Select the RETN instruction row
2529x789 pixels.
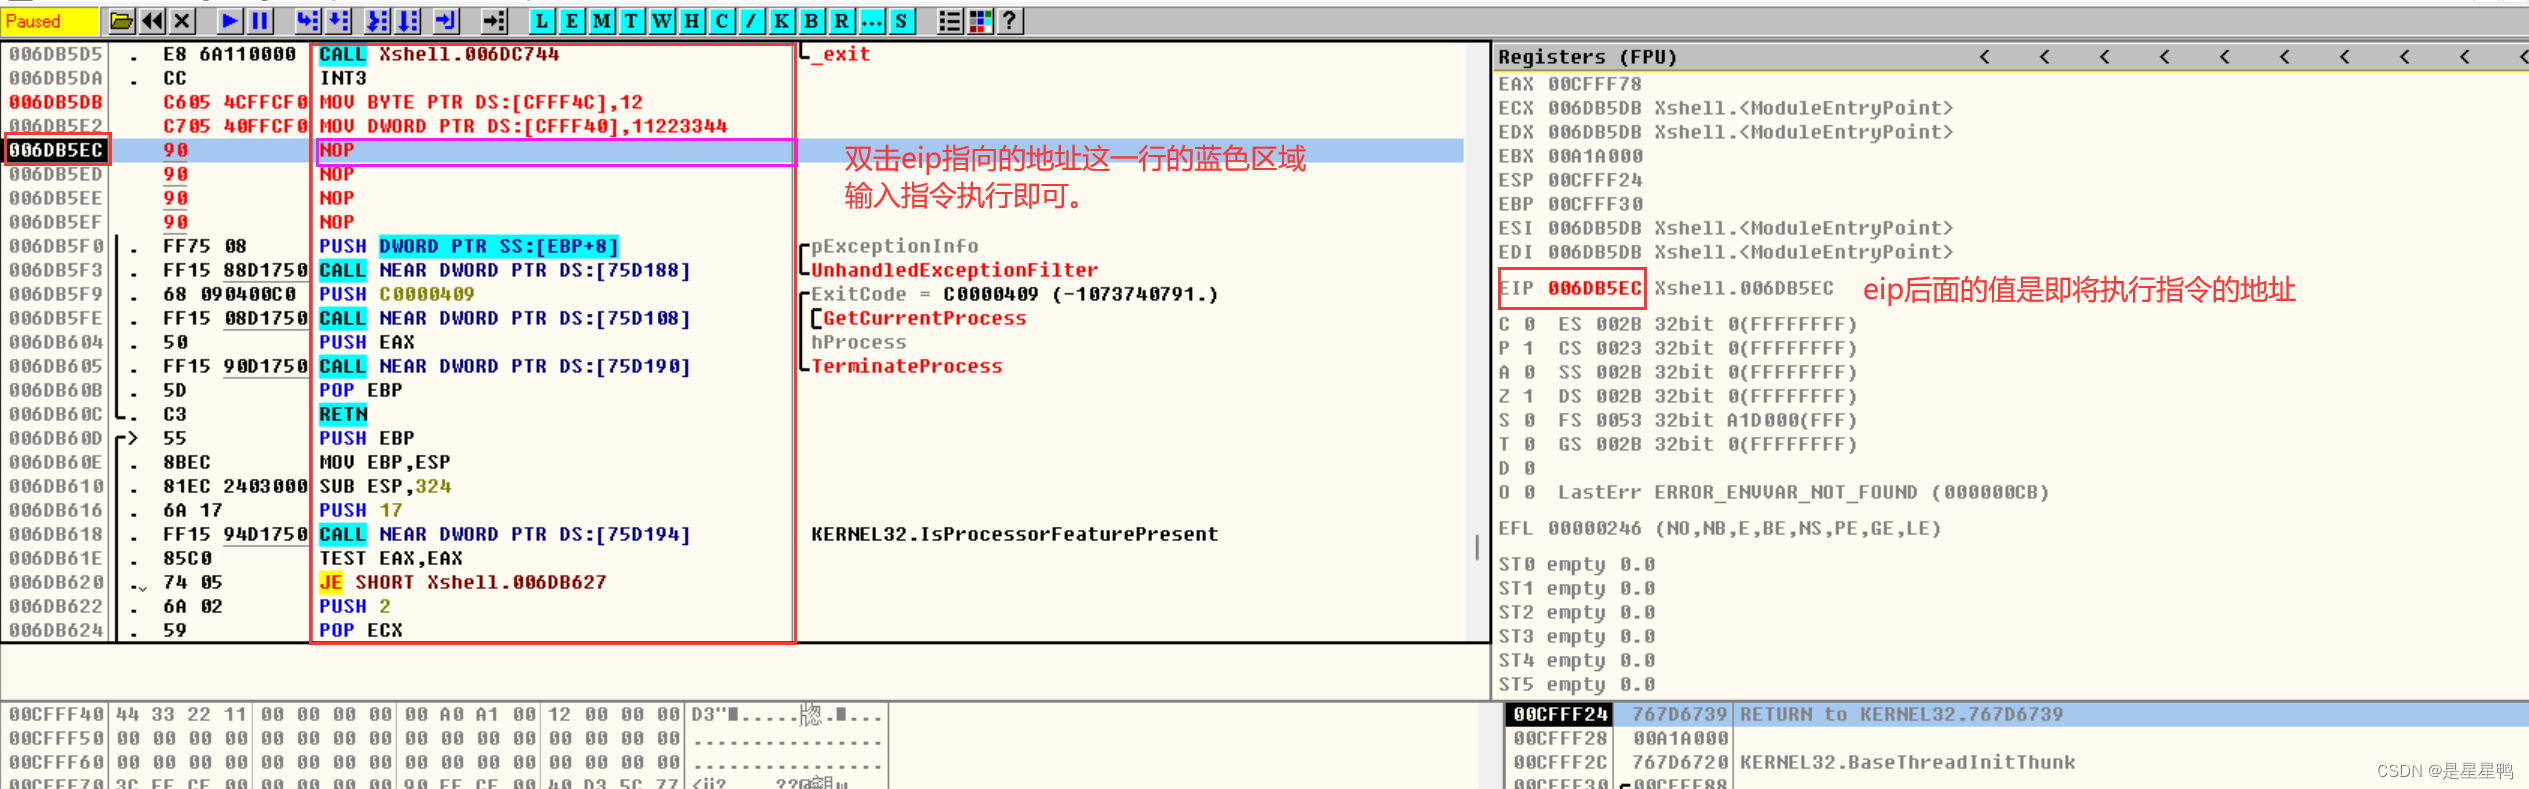click(x=343, y=414)
